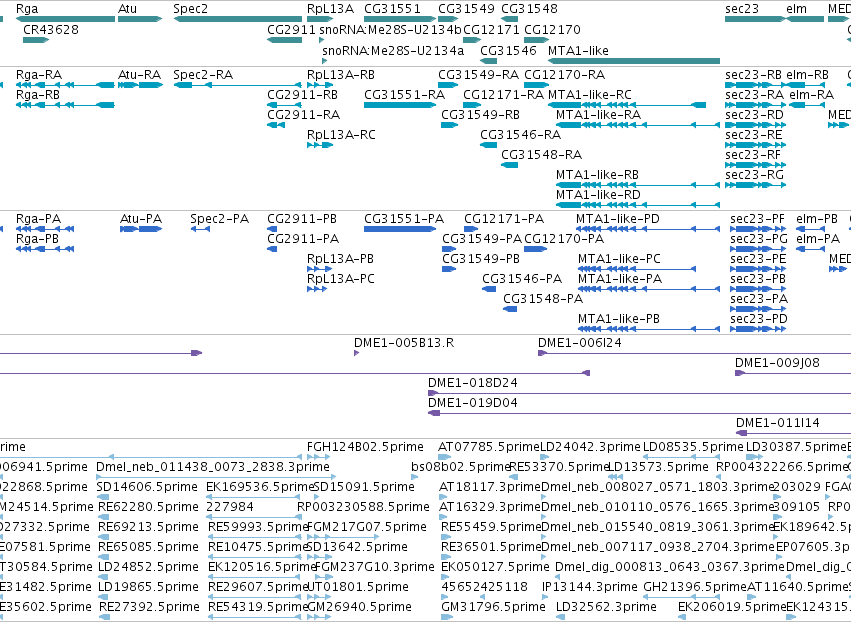This screenshot has height=622, width=851.
Task: Open EST GH21396.5prime label
Action: click(x=695, y=587)
